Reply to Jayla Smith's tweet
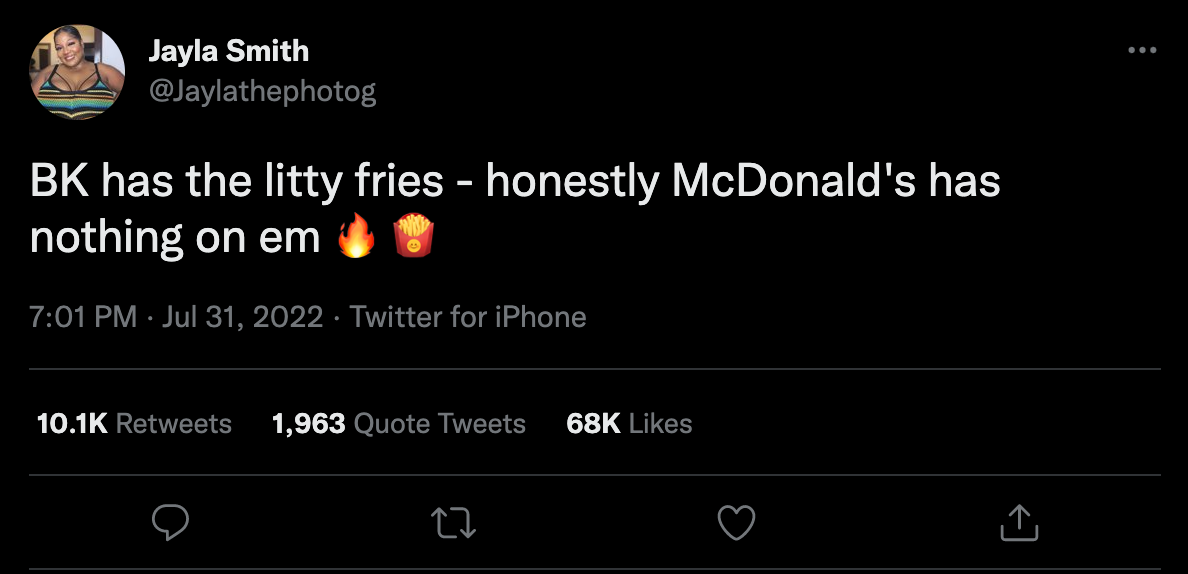Screen dimensions: 1188x574 [x=170, y=521]
